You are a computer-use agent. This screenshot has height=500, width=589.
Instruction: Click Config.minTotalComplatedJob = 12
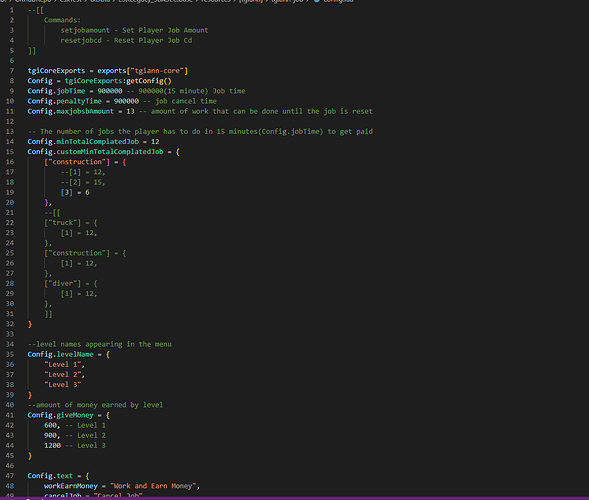click(x=93, y=142)
